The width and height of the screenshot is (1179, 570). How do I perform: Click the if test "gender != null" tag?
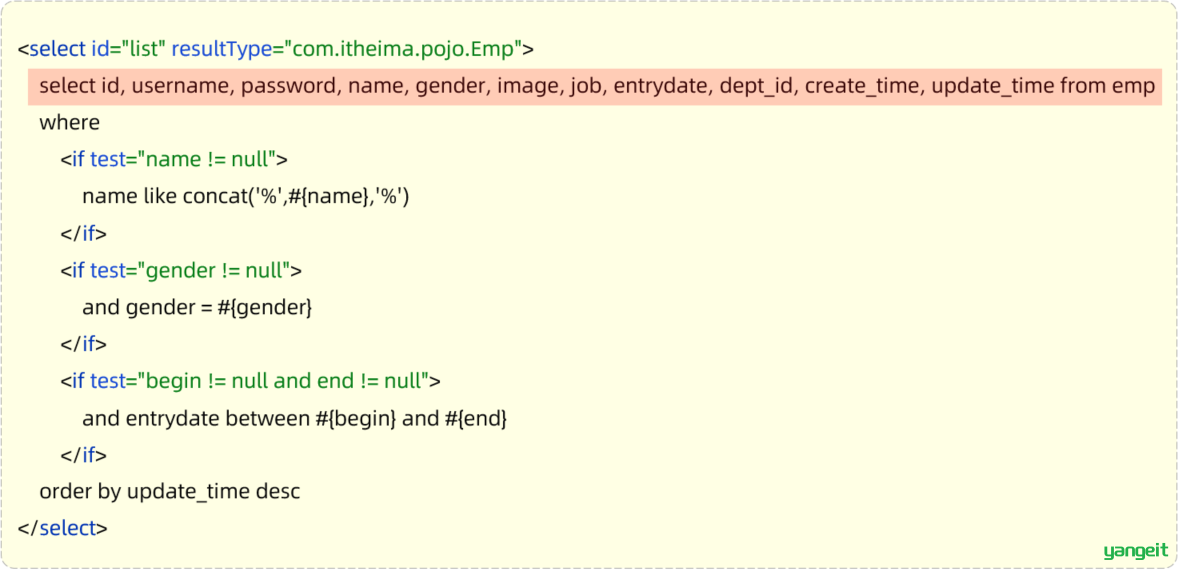181,271
